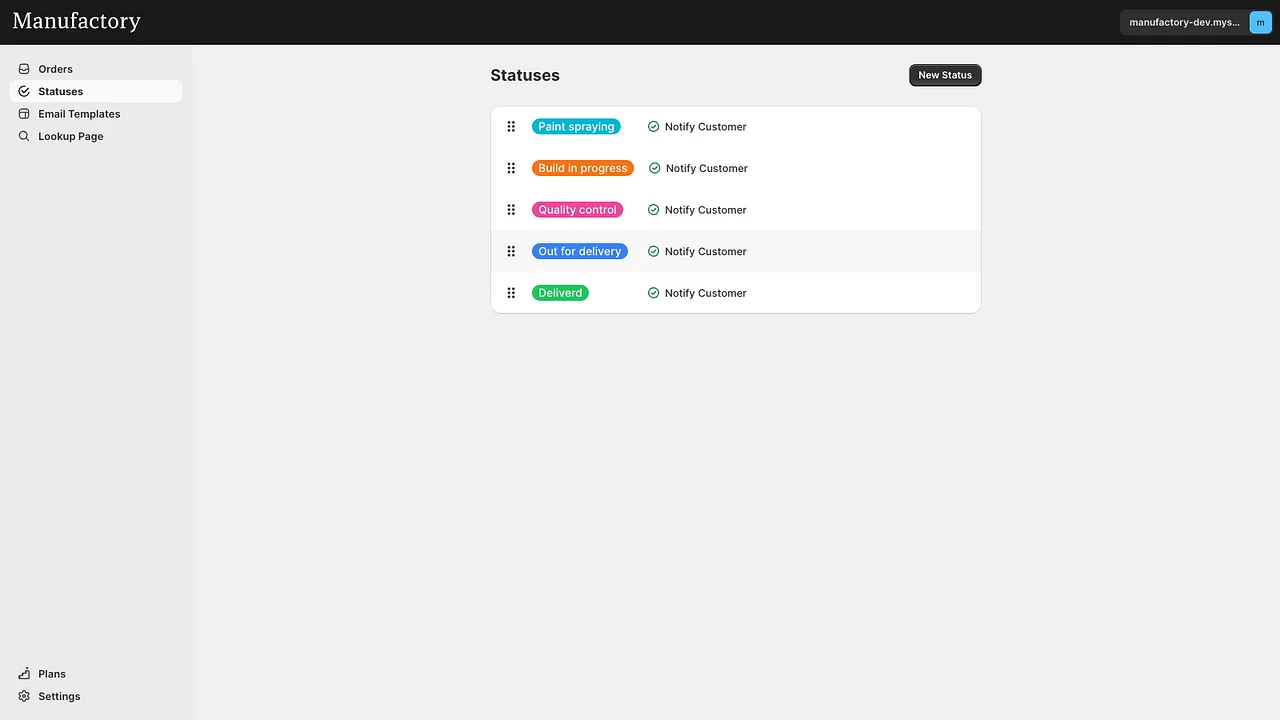The image size is (1280, 720).
Task: Go to the Statuses section
Action: coord(60,91)
